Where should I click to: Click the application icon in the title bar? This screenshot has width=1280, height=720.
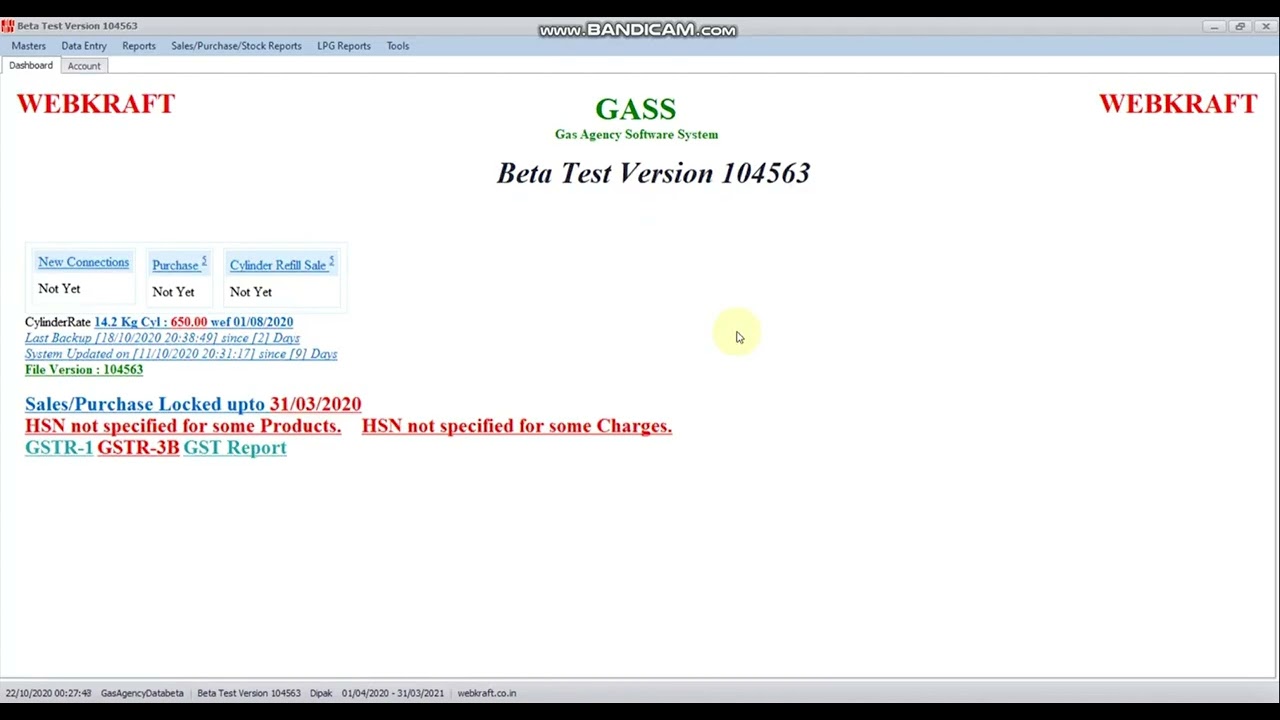(x=8, y=26)
